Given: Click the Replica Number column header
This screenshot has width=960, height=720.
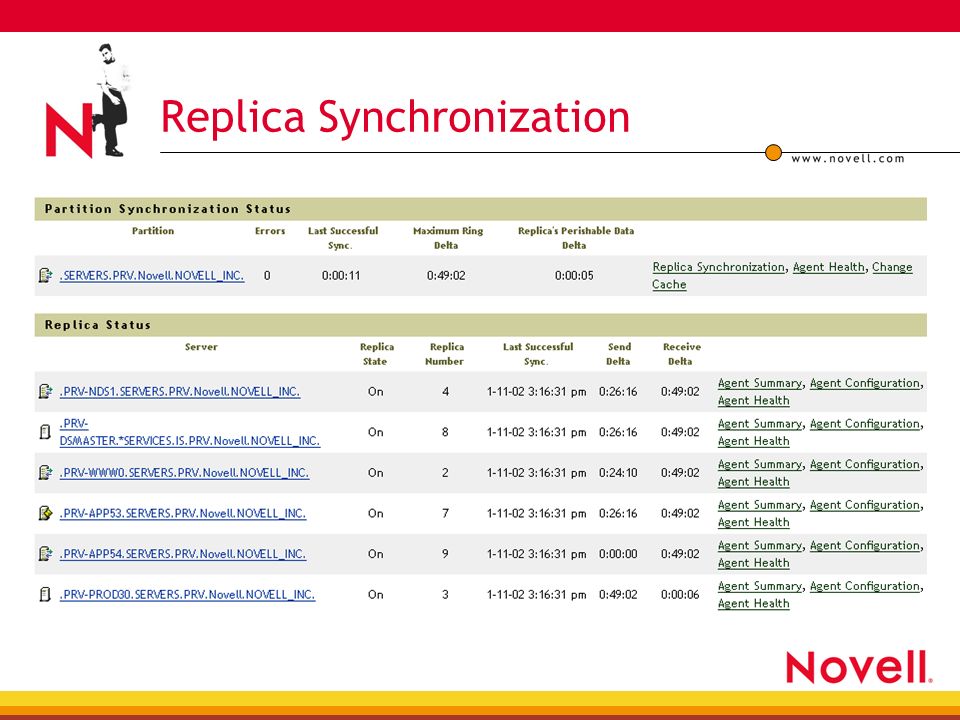Looking at the screenshot, I should pos(445,354).
